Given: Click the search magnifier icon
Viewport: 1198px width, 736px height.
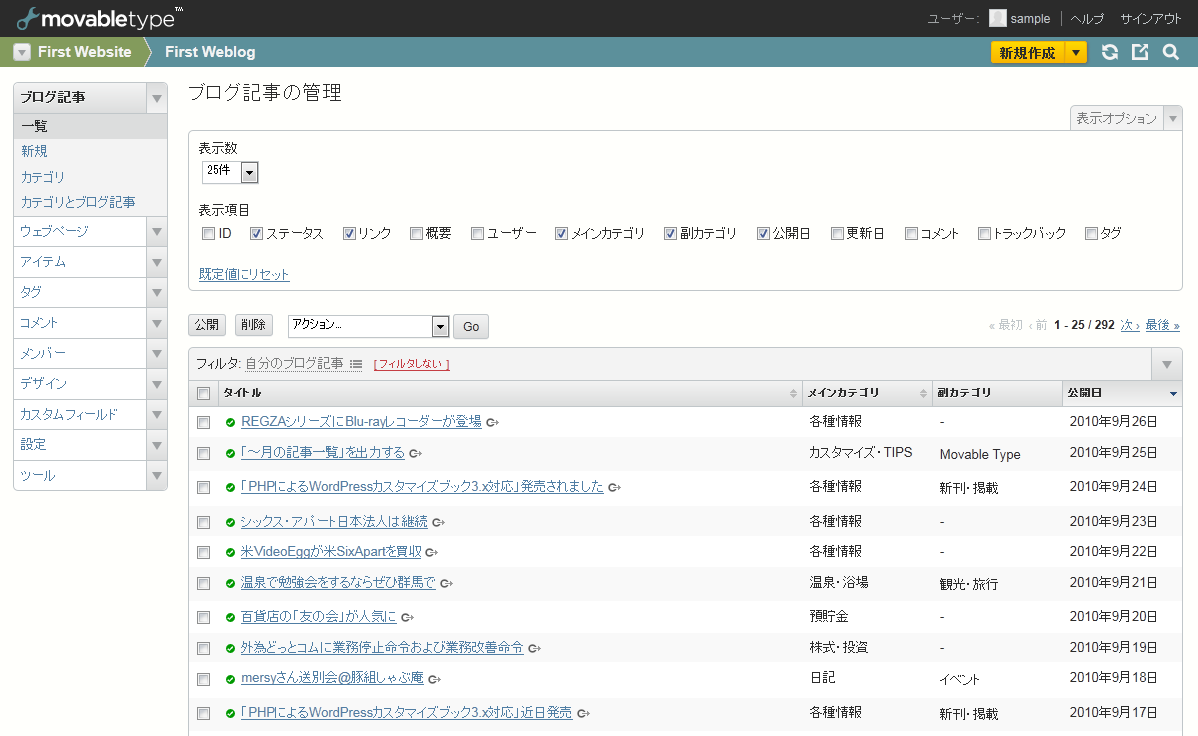Looking at the screenshot, I should coord(1170,52).
